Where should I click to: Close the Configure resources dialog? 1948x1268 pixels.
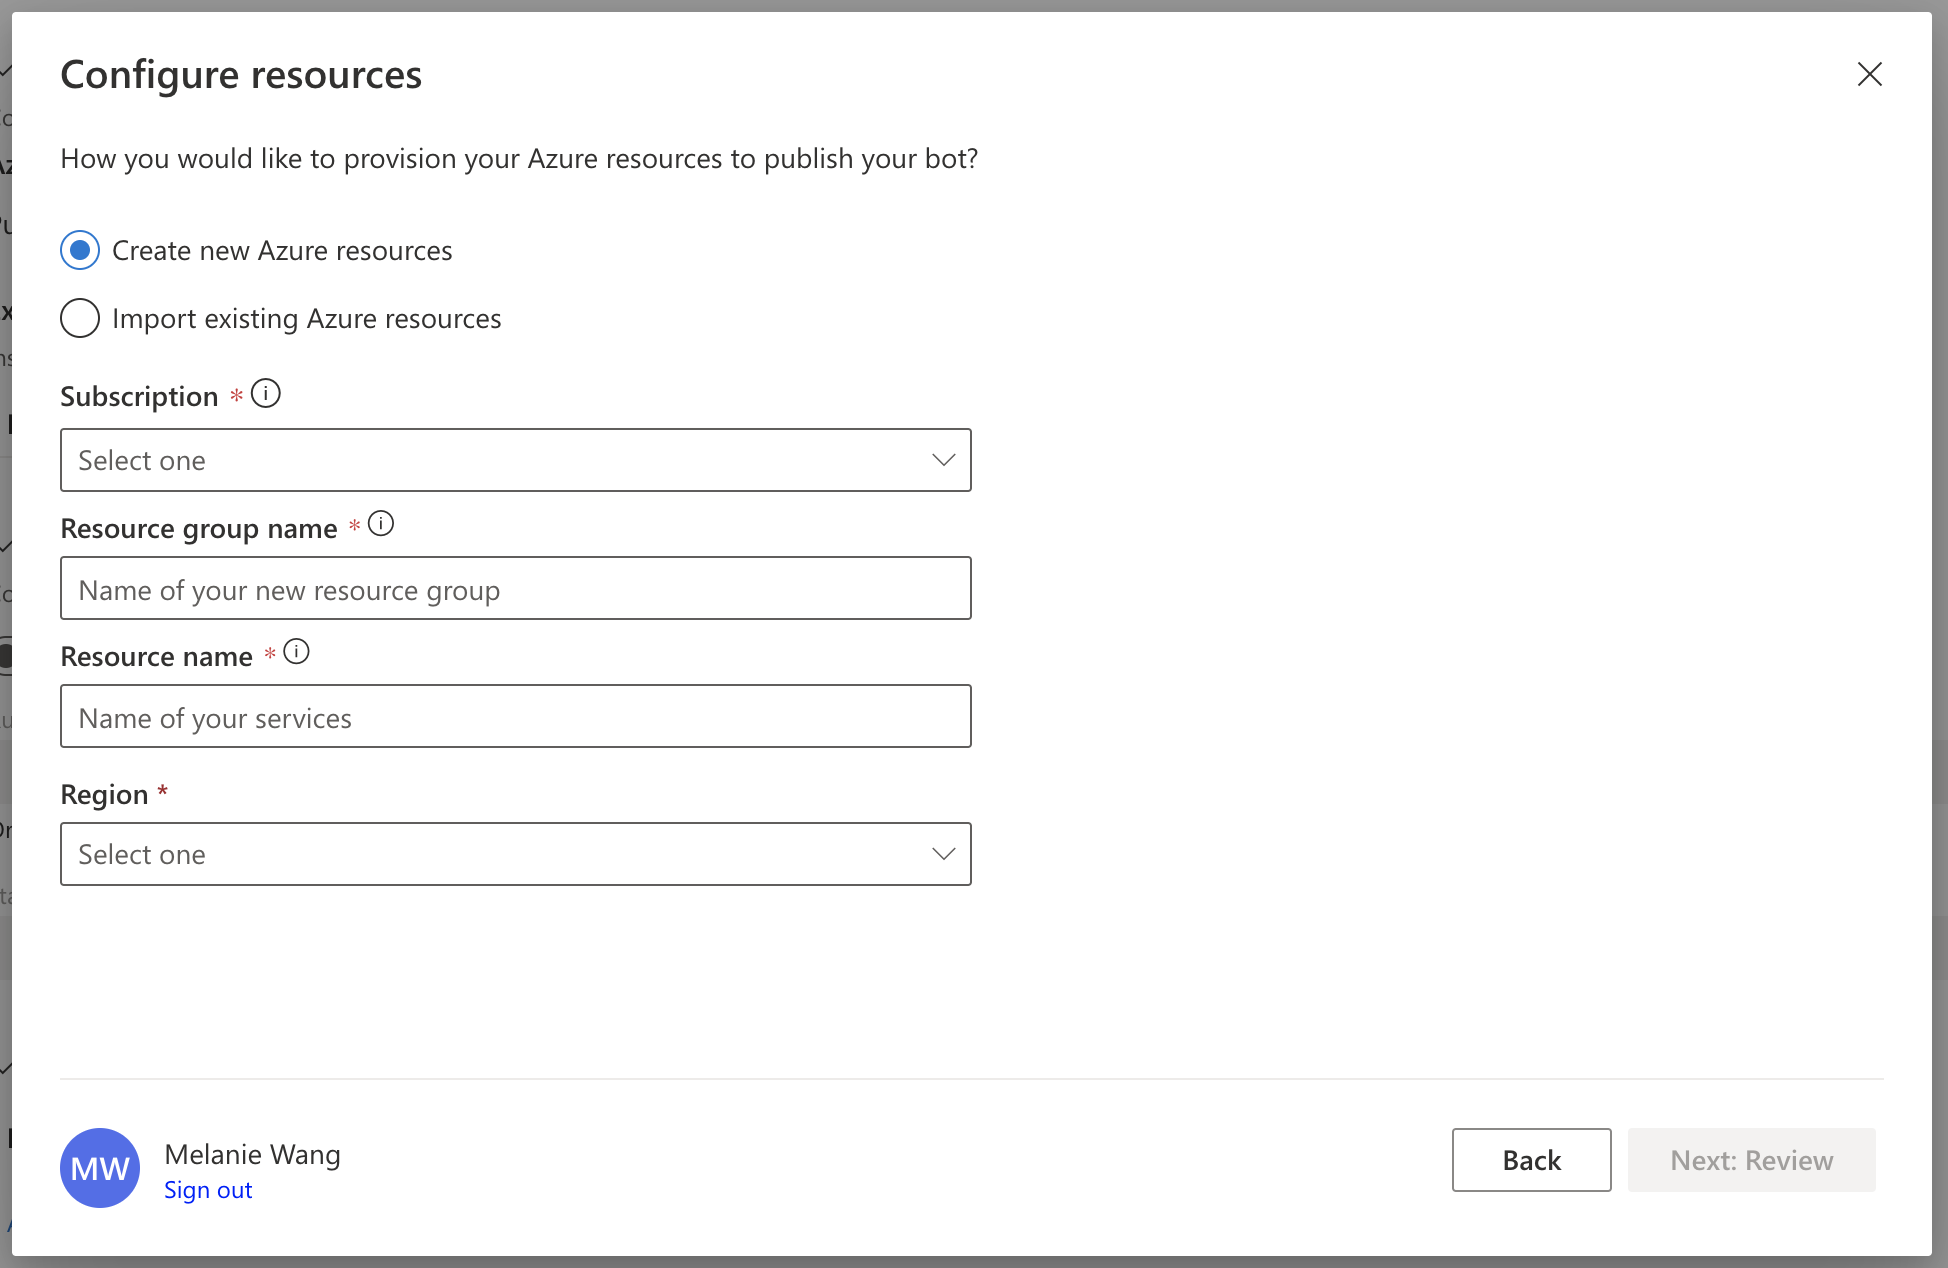[1869, 74]
